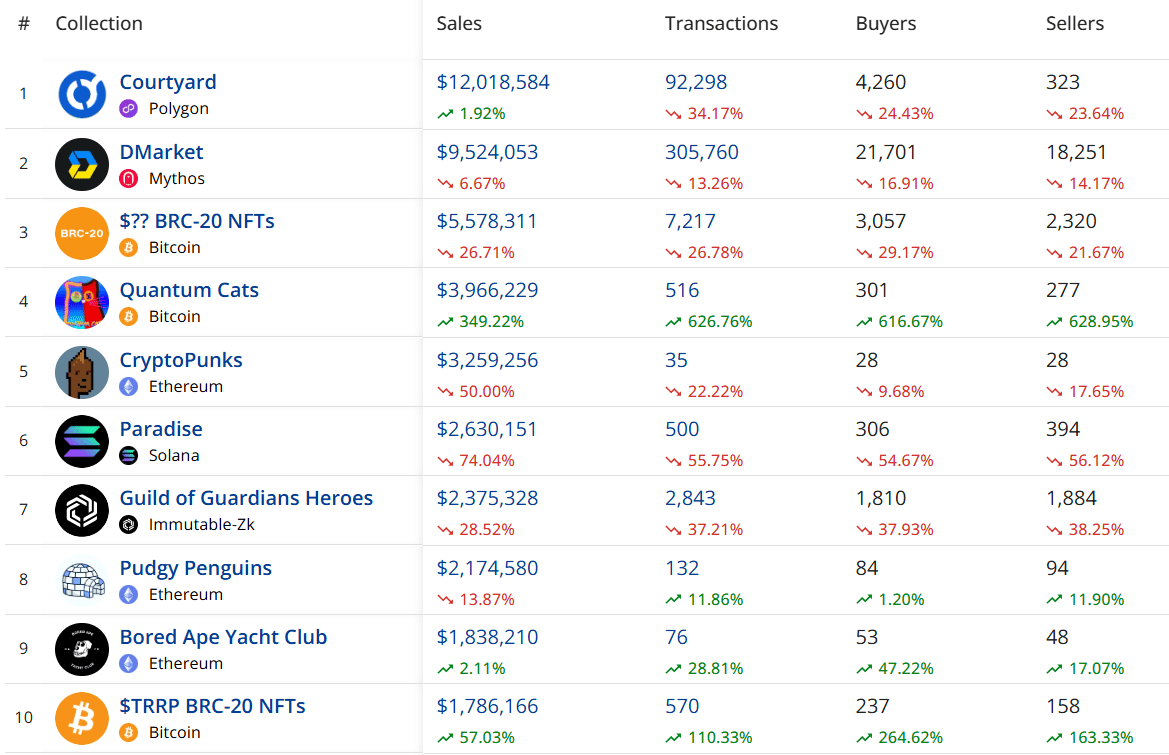Open Paradise's $2,630,151 sales figure
The image size is (1169, 755).
486,429
